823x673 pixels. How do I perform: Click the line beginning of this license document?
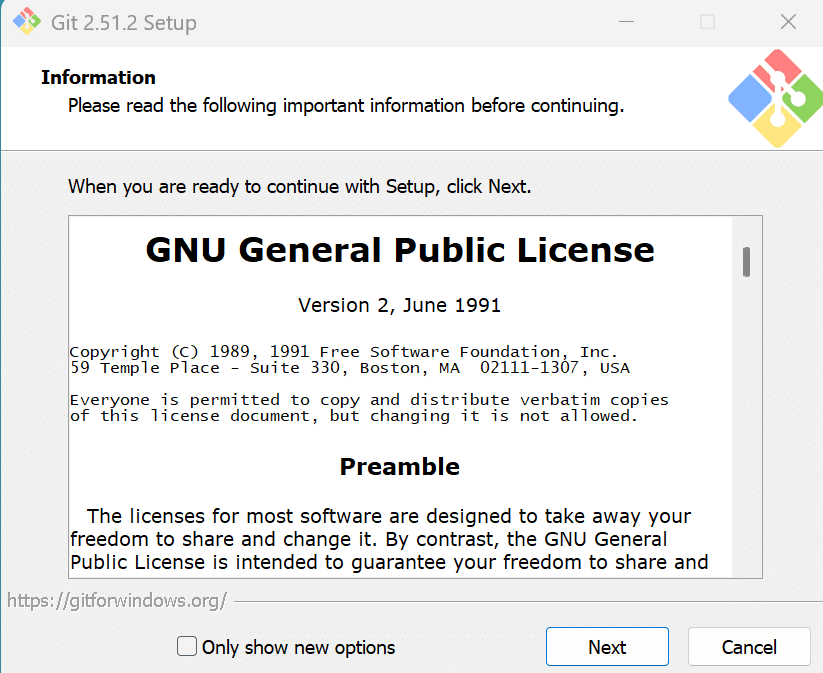[354, 416]
